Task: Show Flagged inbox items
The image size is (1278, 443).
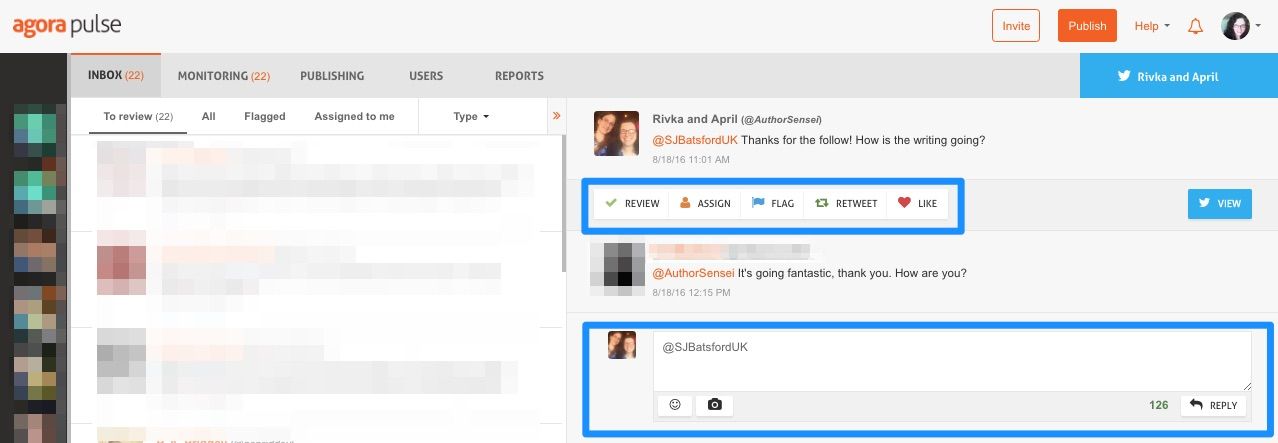Action: [265, 116]
